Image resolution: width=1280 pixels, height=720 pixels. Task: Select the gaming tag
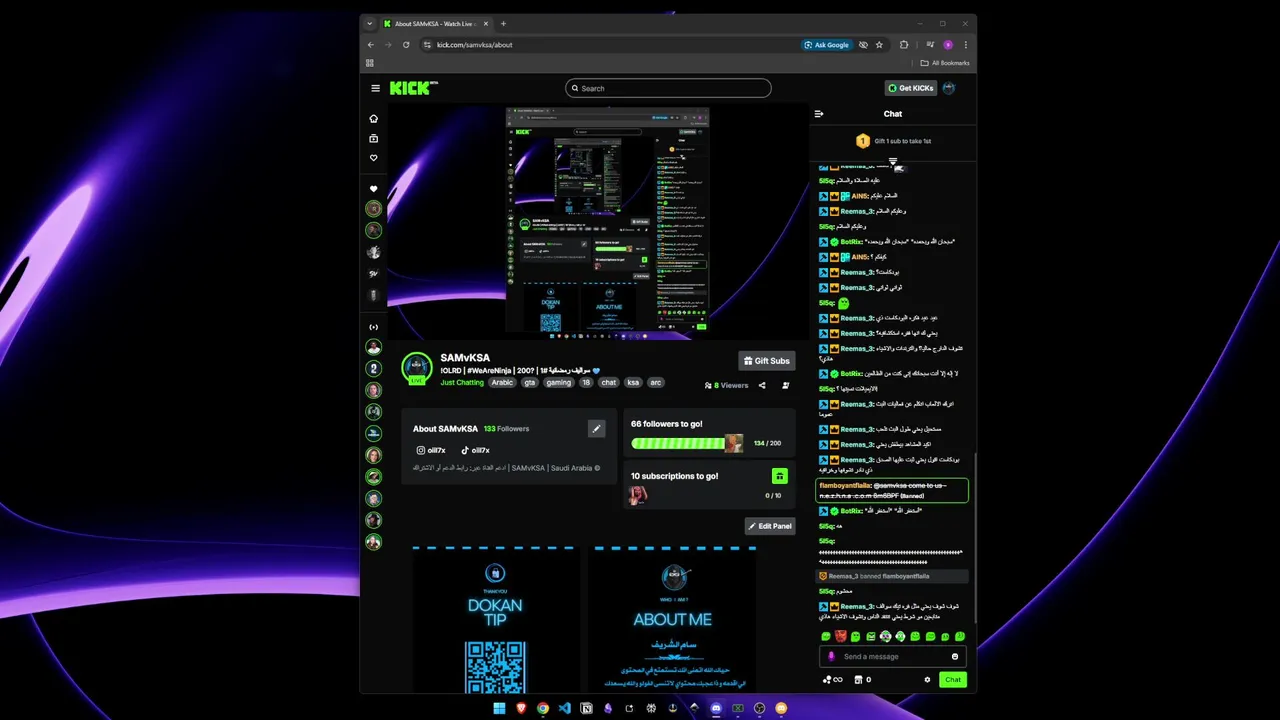coord(559,382)
